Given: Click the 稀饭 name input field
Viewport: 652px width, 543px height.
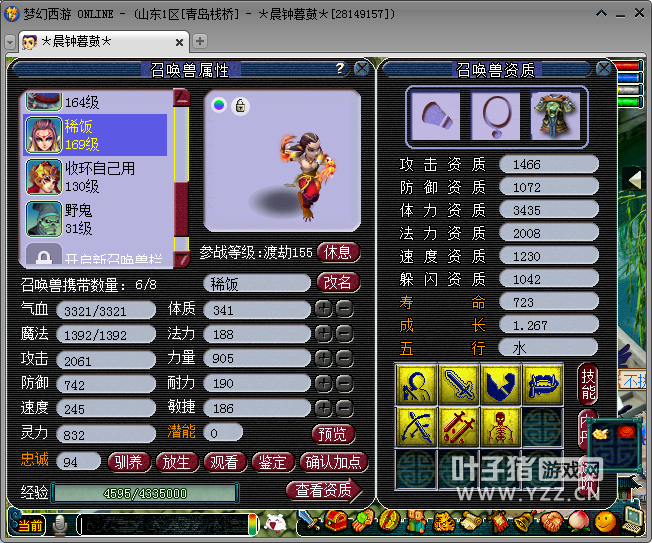Looking at the screenshot, I should coord(257,284).
